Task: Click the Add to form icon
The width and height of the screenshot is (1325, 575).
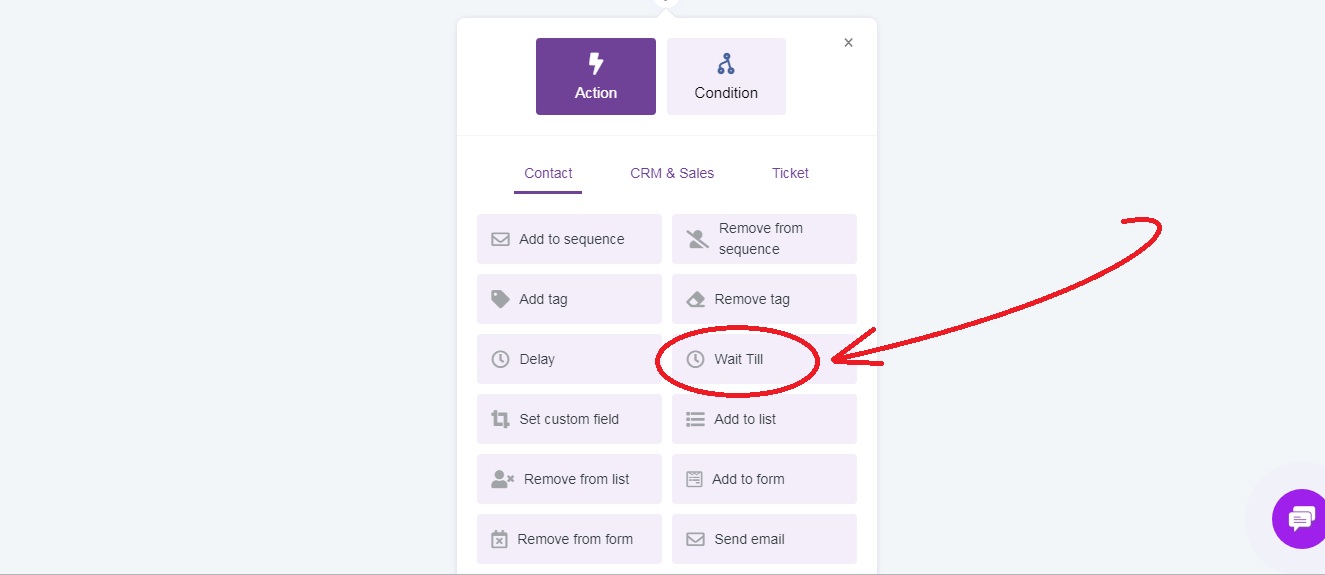Action: tap(694, 479)
